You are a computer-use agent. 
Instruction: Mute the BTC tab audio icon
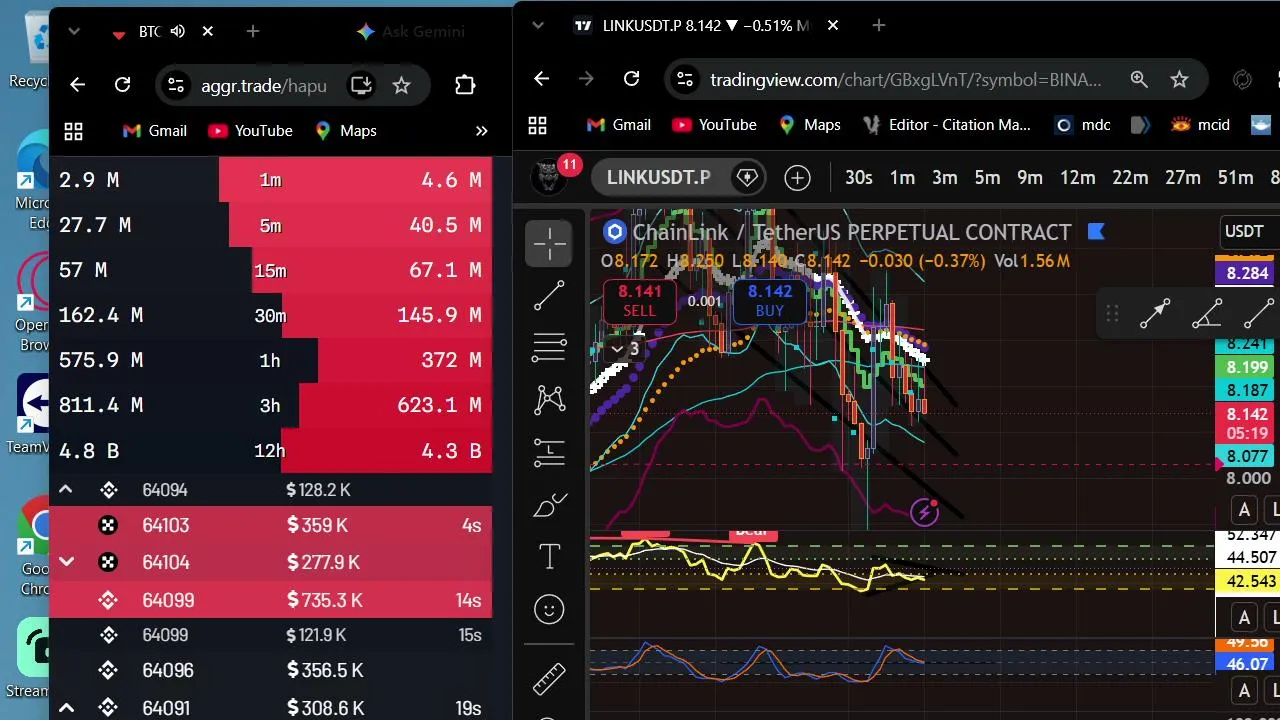click(178, 32)
